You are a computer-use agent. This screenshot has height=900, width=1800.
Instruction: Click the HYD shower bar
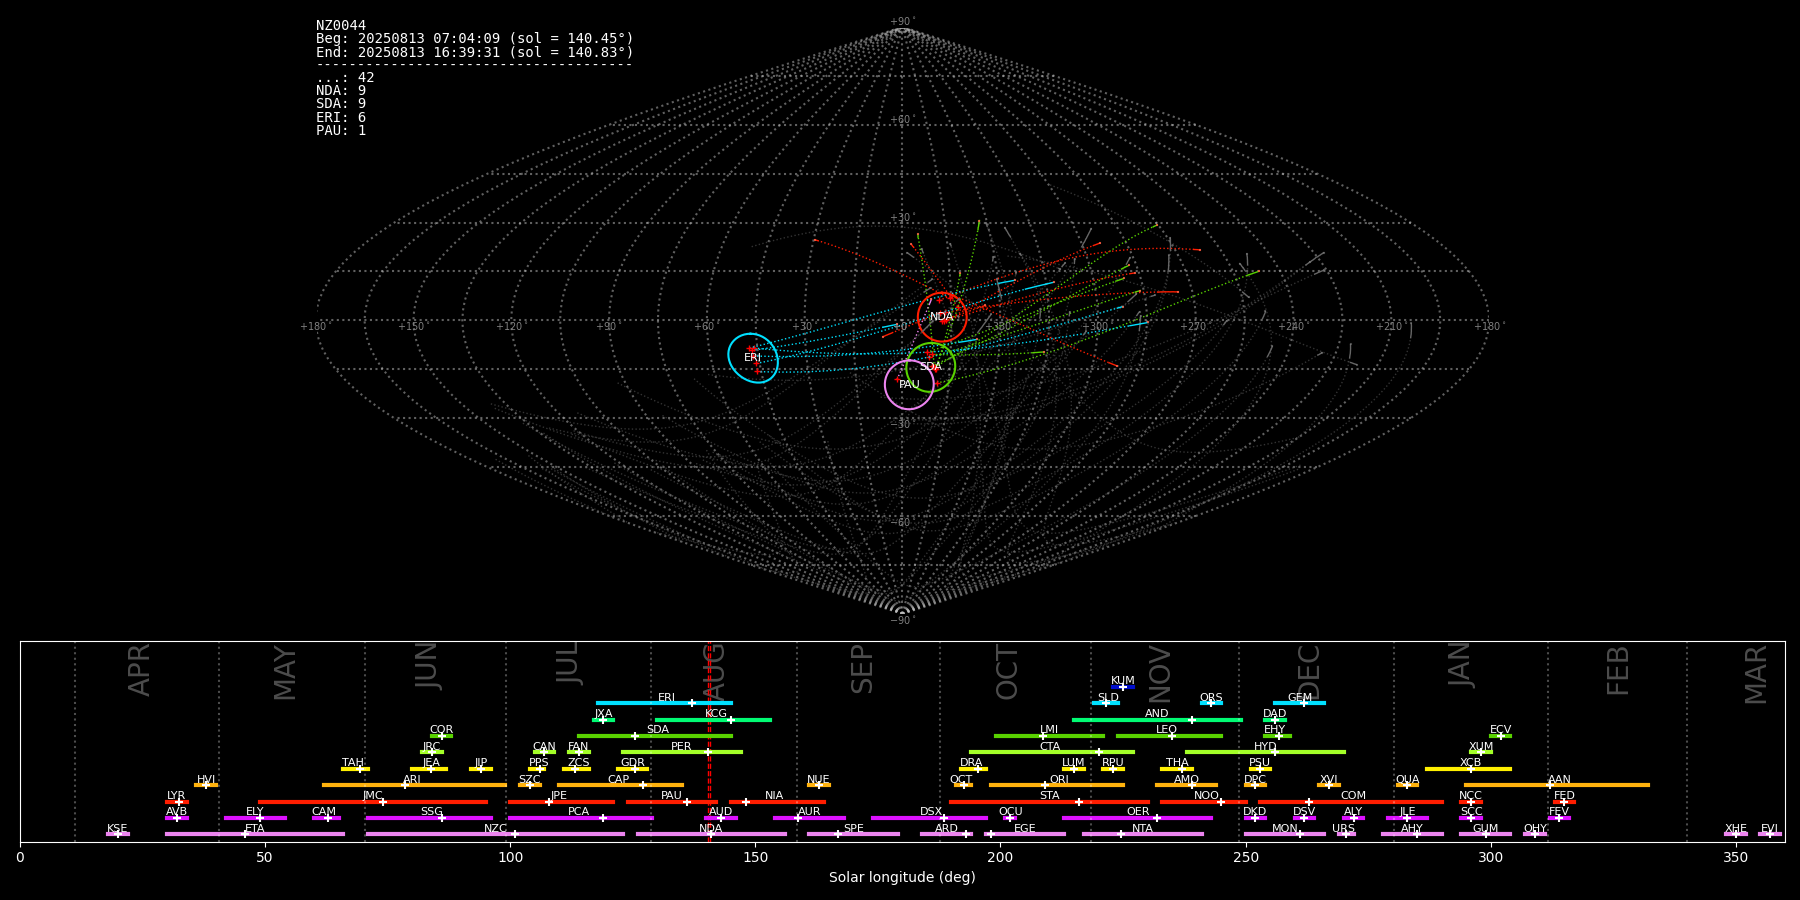click(x=1265, y=752)
